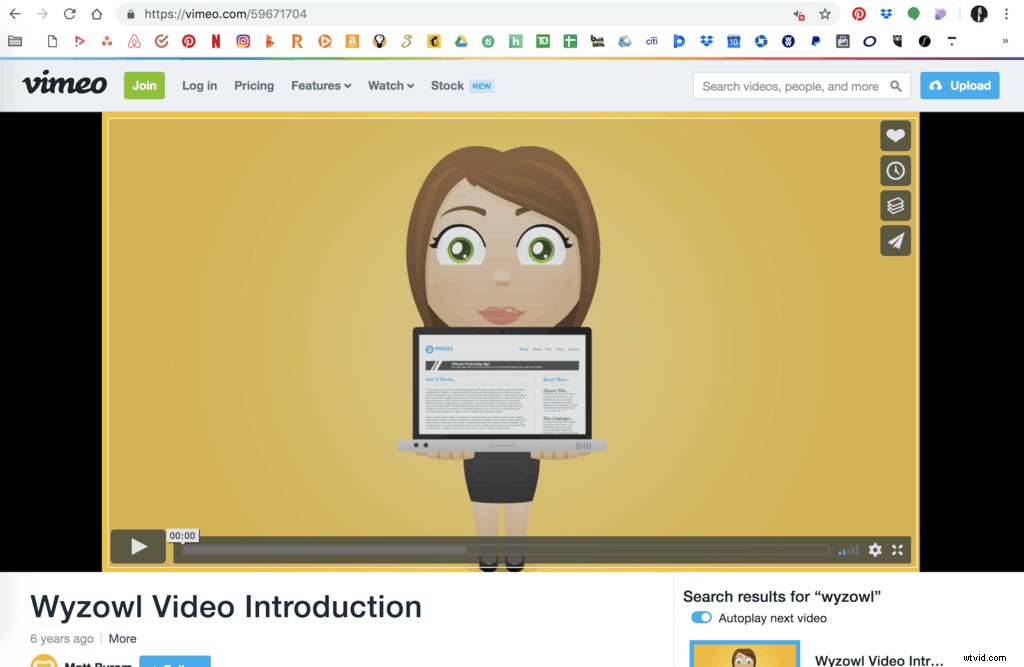Viewport: 1024px width, 667px height.
Task: Click the Pinterest extension icon in the toolbar
Action: click(858, 15)
